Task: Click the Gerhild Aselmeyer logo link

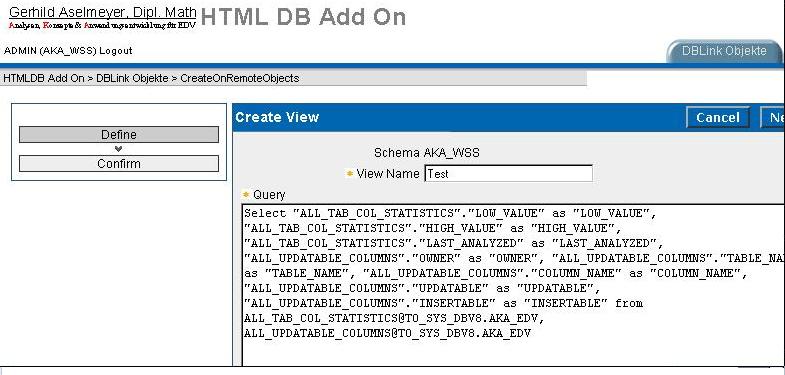Action: tap(103, 12)
